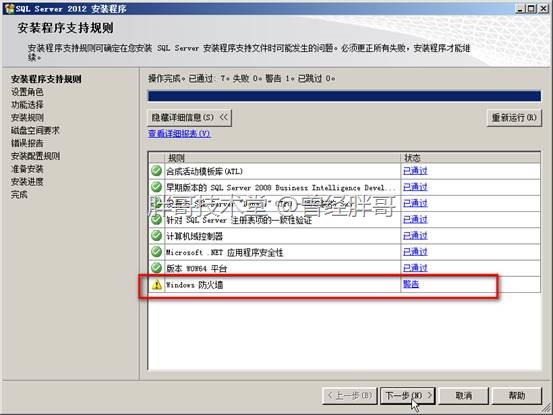The image size is (553, 415).
Task: Click the green check icon for ATL rule
Action: click(x=156, y=171)
